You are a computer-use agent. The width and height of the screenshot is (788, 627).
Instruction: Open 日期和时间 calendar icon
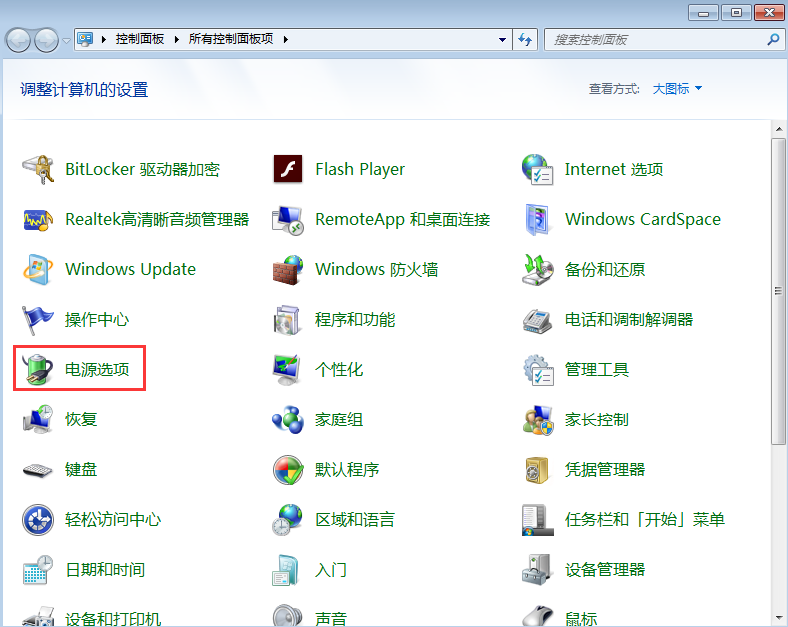[x=38, y=570]
